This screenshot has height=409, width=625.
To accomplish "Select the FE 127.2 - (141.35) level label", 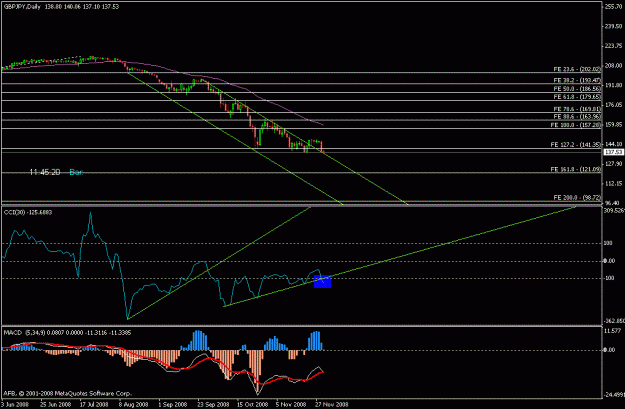I will click(x=576, y=145).
